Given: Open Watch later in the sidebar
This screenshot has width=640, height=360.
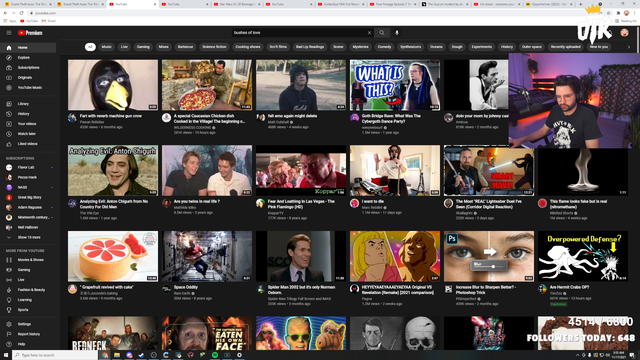Looking at the screenshot, I should (x=28, y=134).
